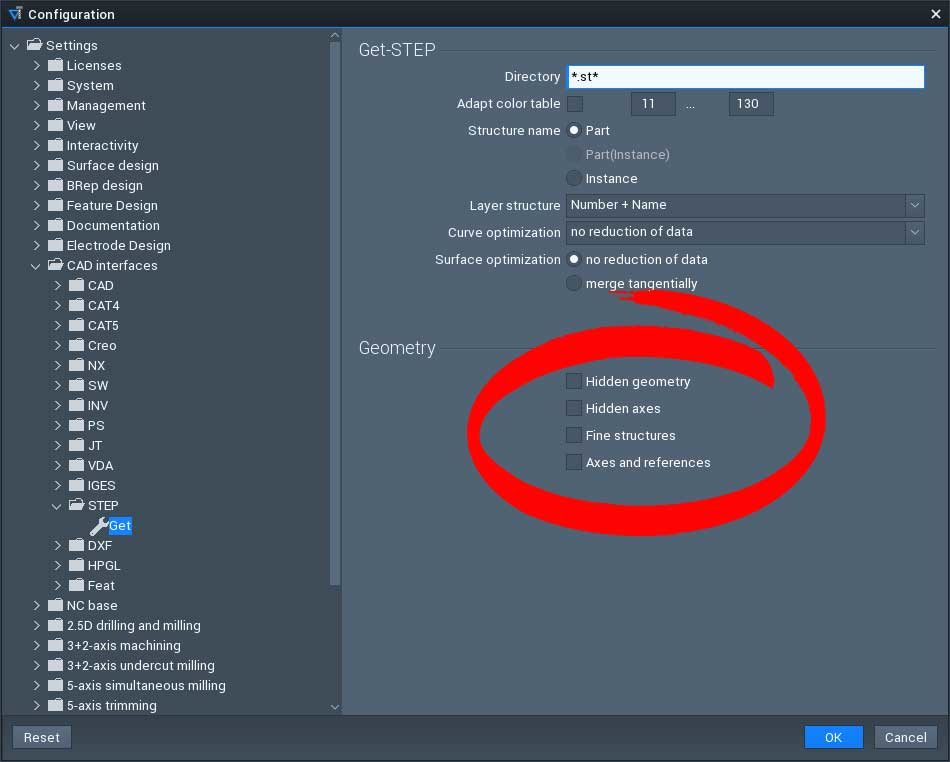
Task: Select Part structure name radio button
Action: point(574,130)
